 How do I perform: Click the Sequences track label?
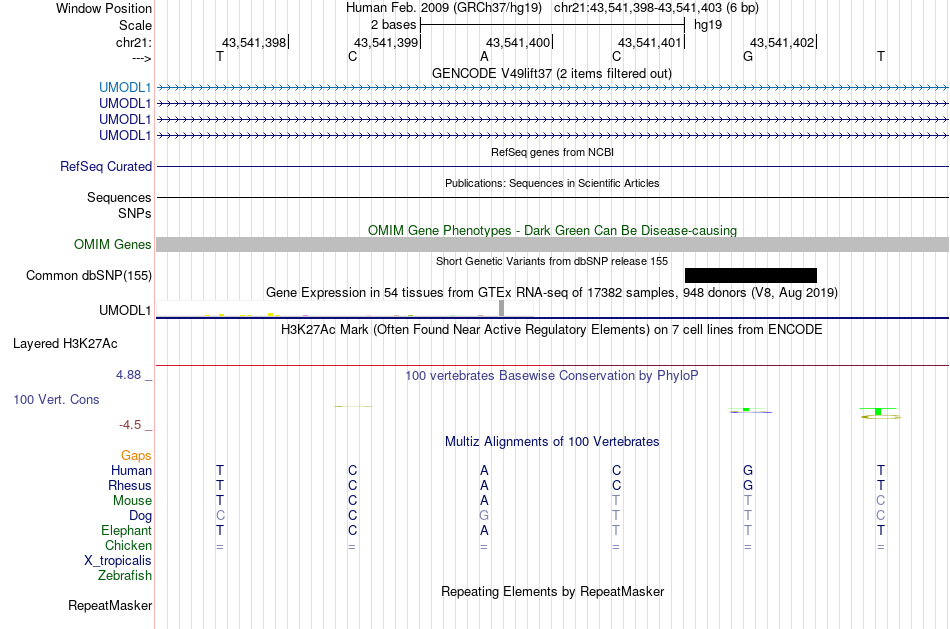click(x=119, y=198)
